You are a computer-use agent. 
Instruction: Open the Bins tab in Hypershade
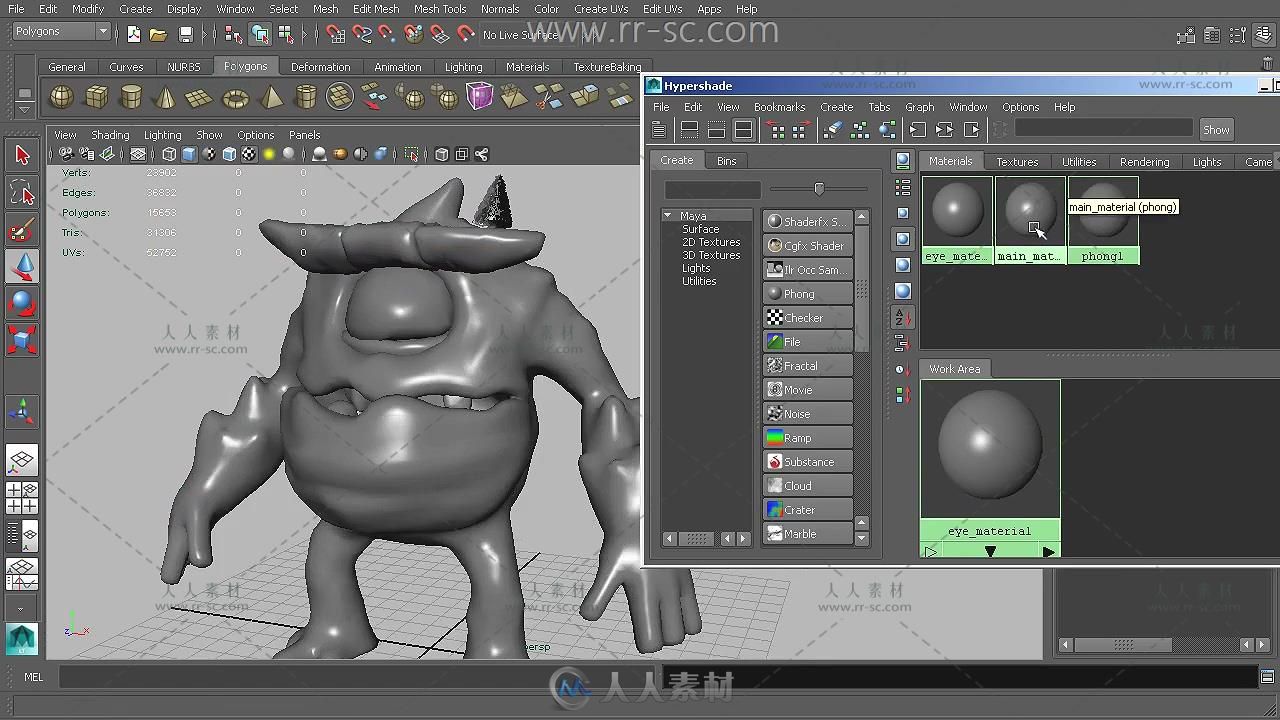click(x=726, y=160)
